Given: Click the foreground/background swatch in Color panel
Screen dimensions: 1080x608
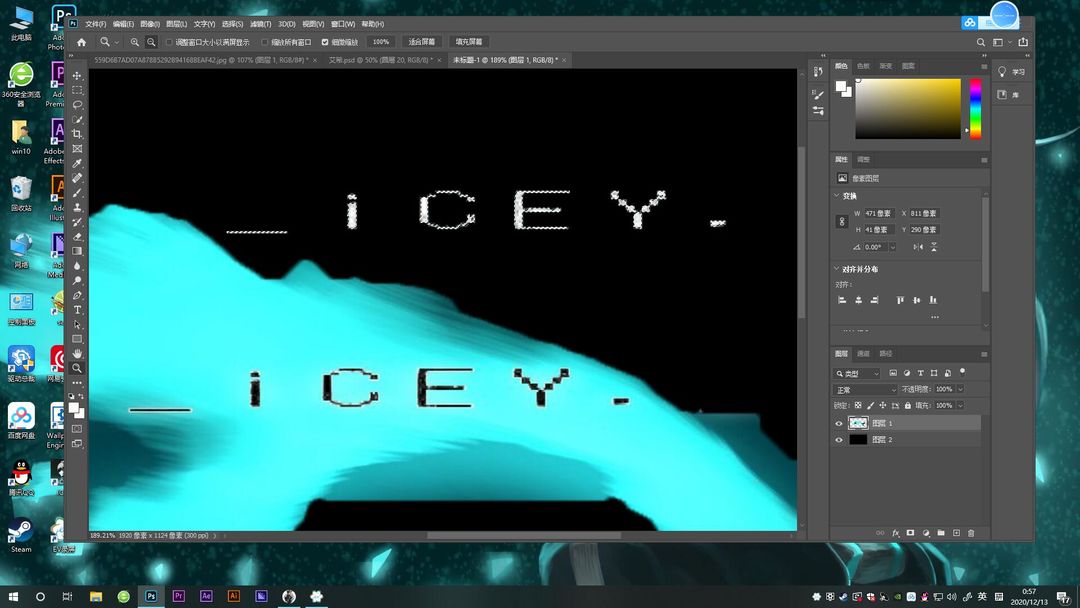Looking at the screenshot, I should coord(843,89).
